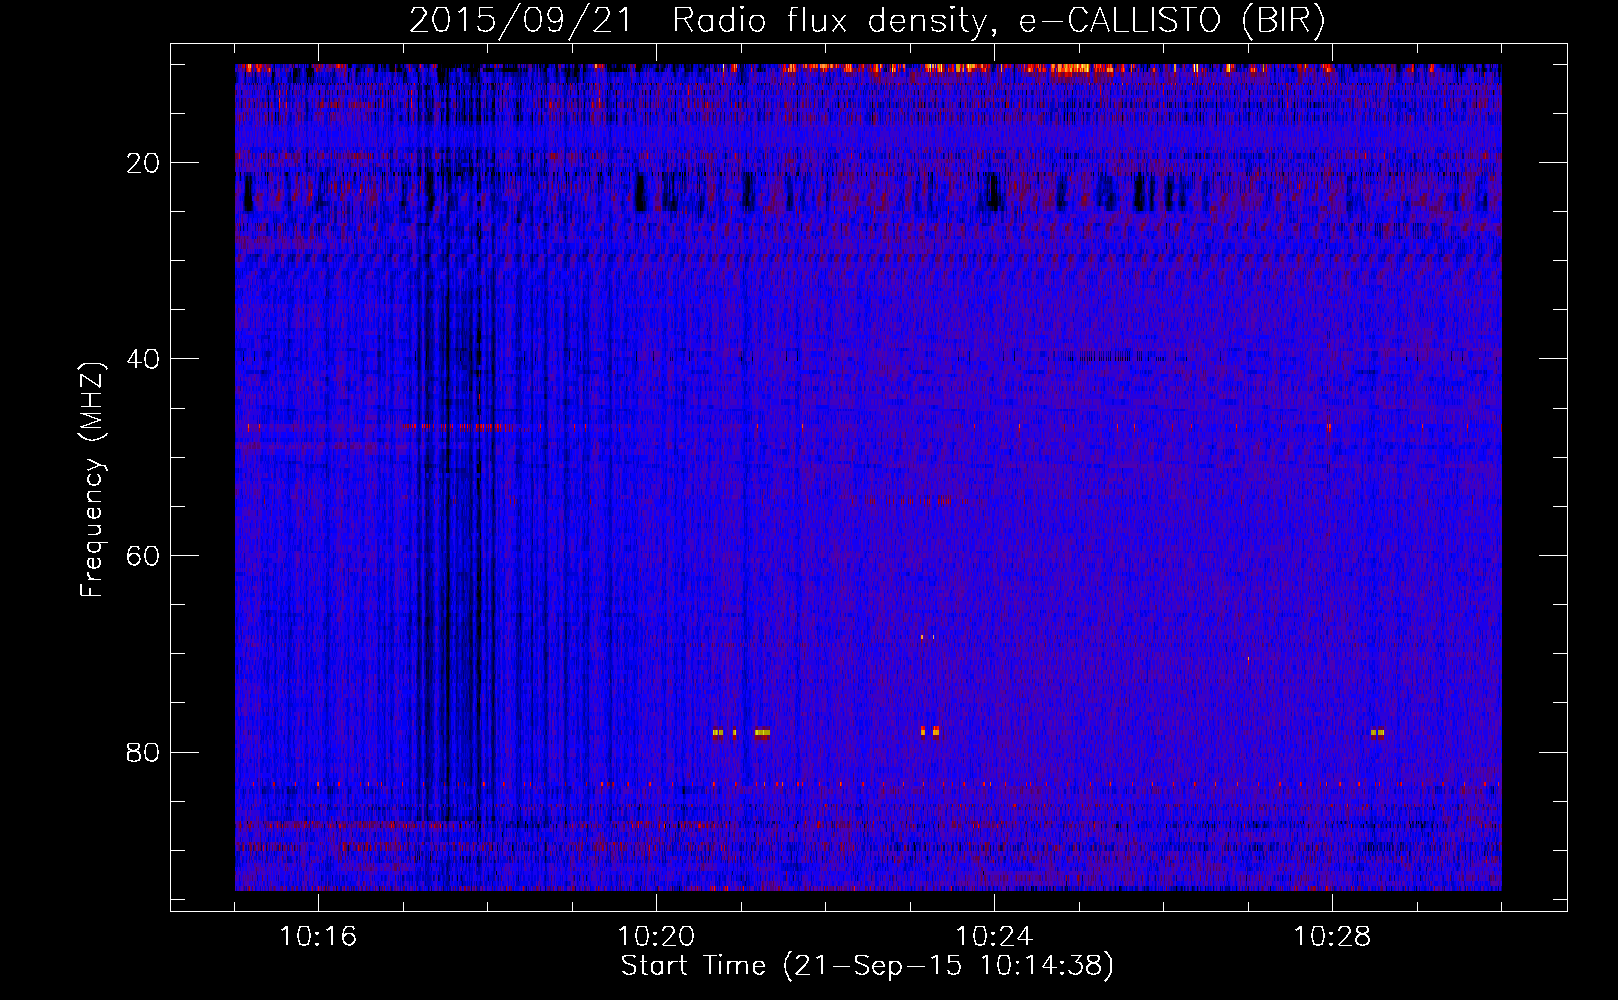1618x1000 pixels.
Task: Click the y-axis tick label '20'
Action: 144,163
